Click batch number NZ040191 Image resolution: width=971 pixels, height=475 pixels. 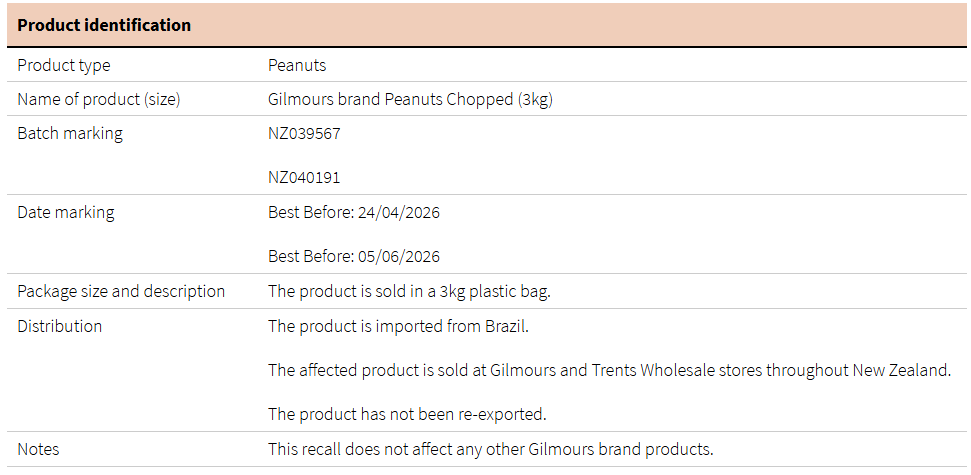pyautogui.click(x=304, y=177)
